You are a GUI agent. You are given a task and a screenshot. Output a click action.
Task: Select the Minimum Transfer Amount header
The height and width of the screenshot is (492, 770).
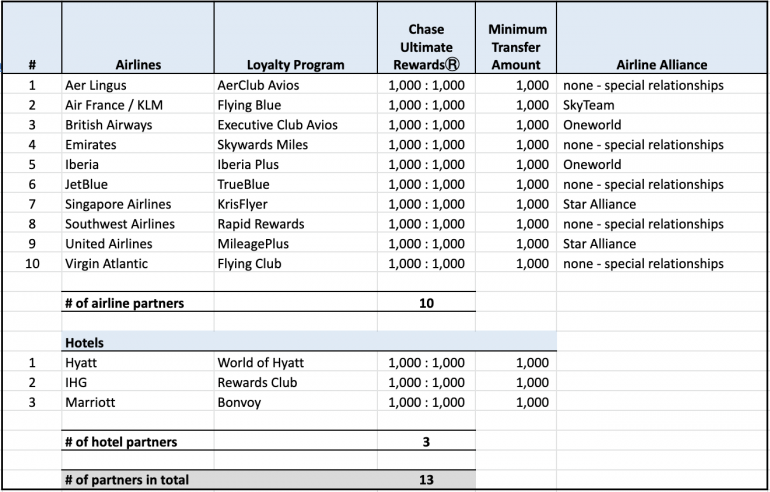tap(515, 47)
